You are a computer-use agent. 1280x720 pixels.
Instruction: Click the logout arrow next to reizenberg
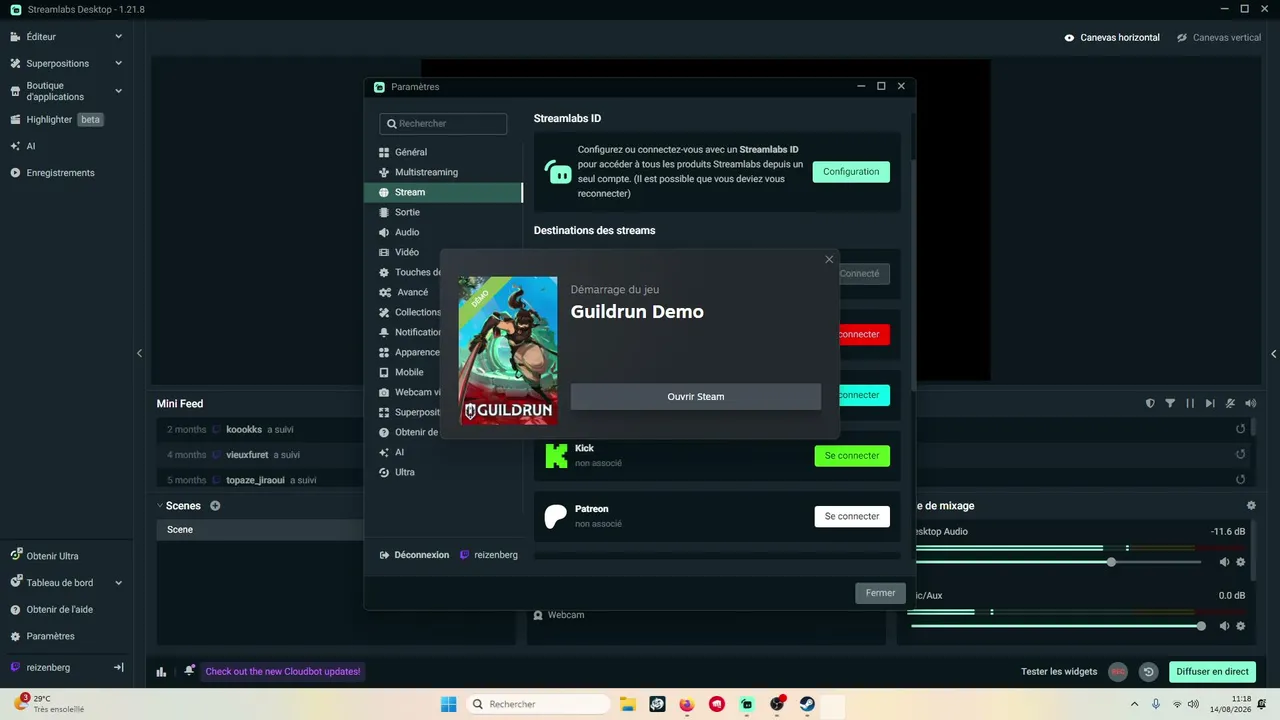point(118,667)
